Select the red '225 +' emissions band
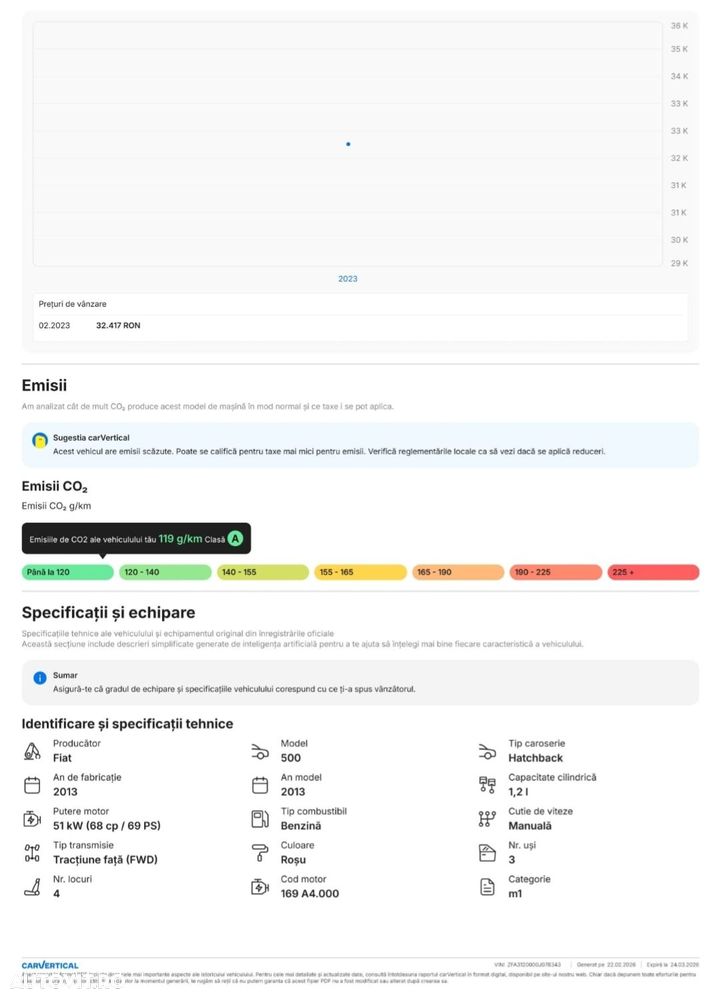 point(652,573)
